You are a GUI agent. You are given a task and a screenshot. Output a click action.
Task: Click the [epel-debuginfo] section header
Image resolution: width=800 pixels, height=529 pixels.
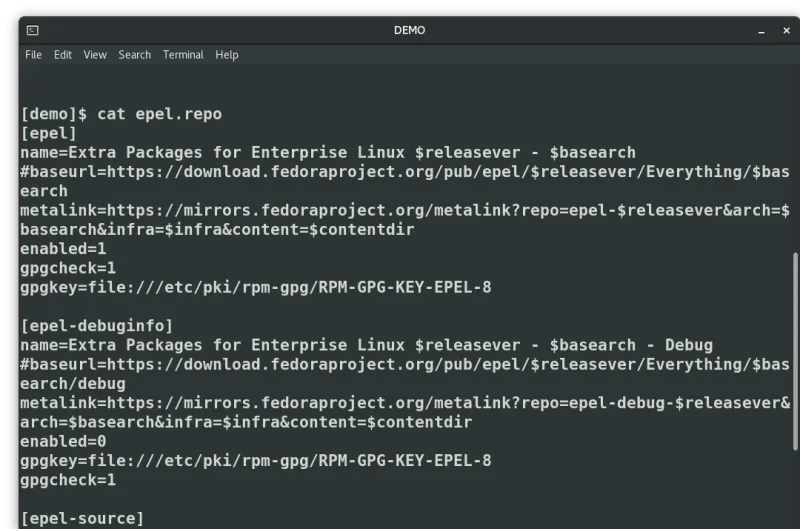click(97, 326)
